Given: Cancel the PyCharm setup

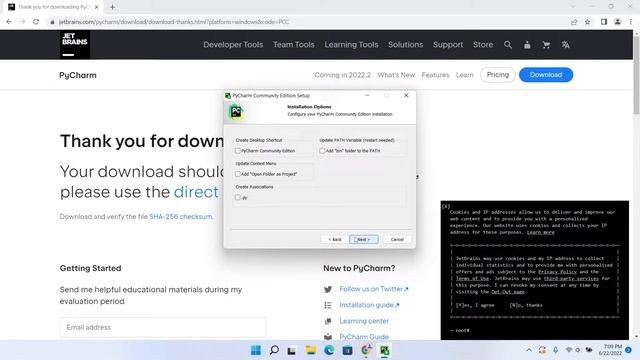Looking at the screenshot, I should [397, 240].
